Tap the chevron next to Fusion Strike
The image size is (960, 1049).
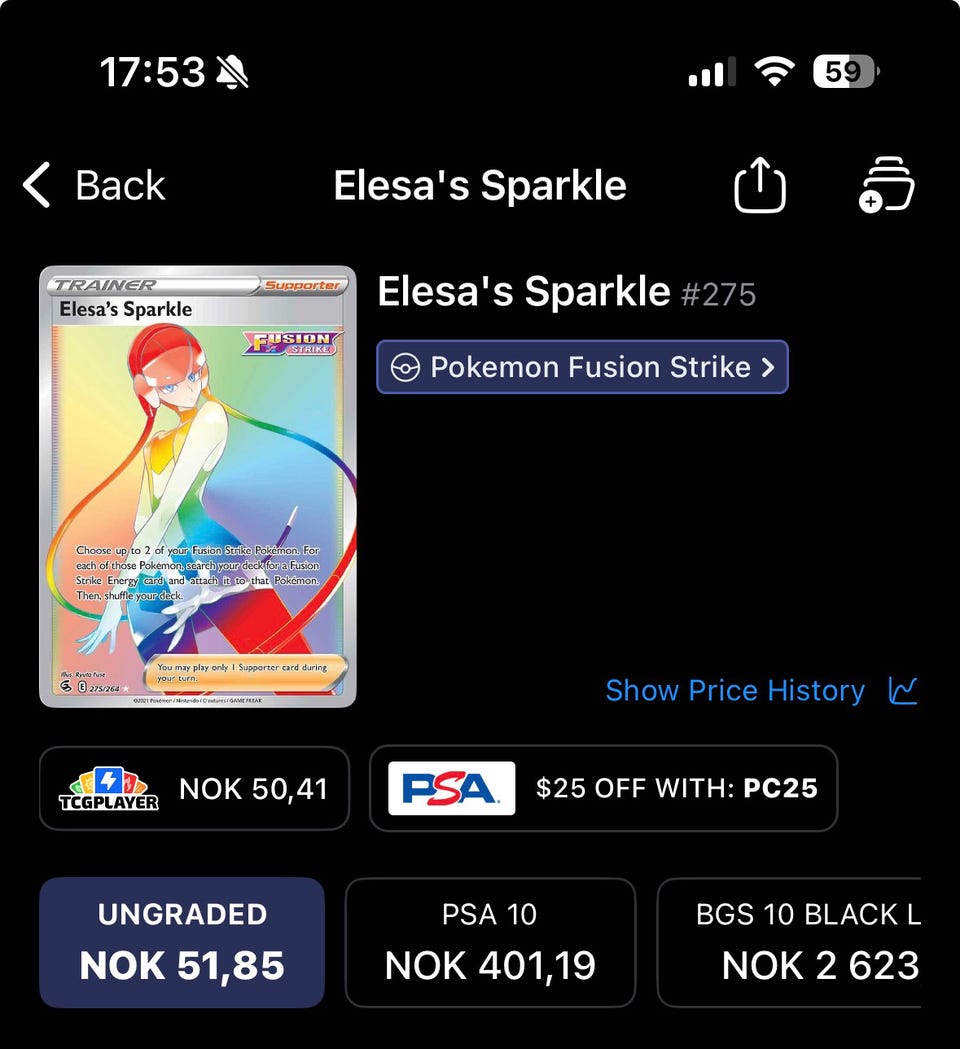768,367
